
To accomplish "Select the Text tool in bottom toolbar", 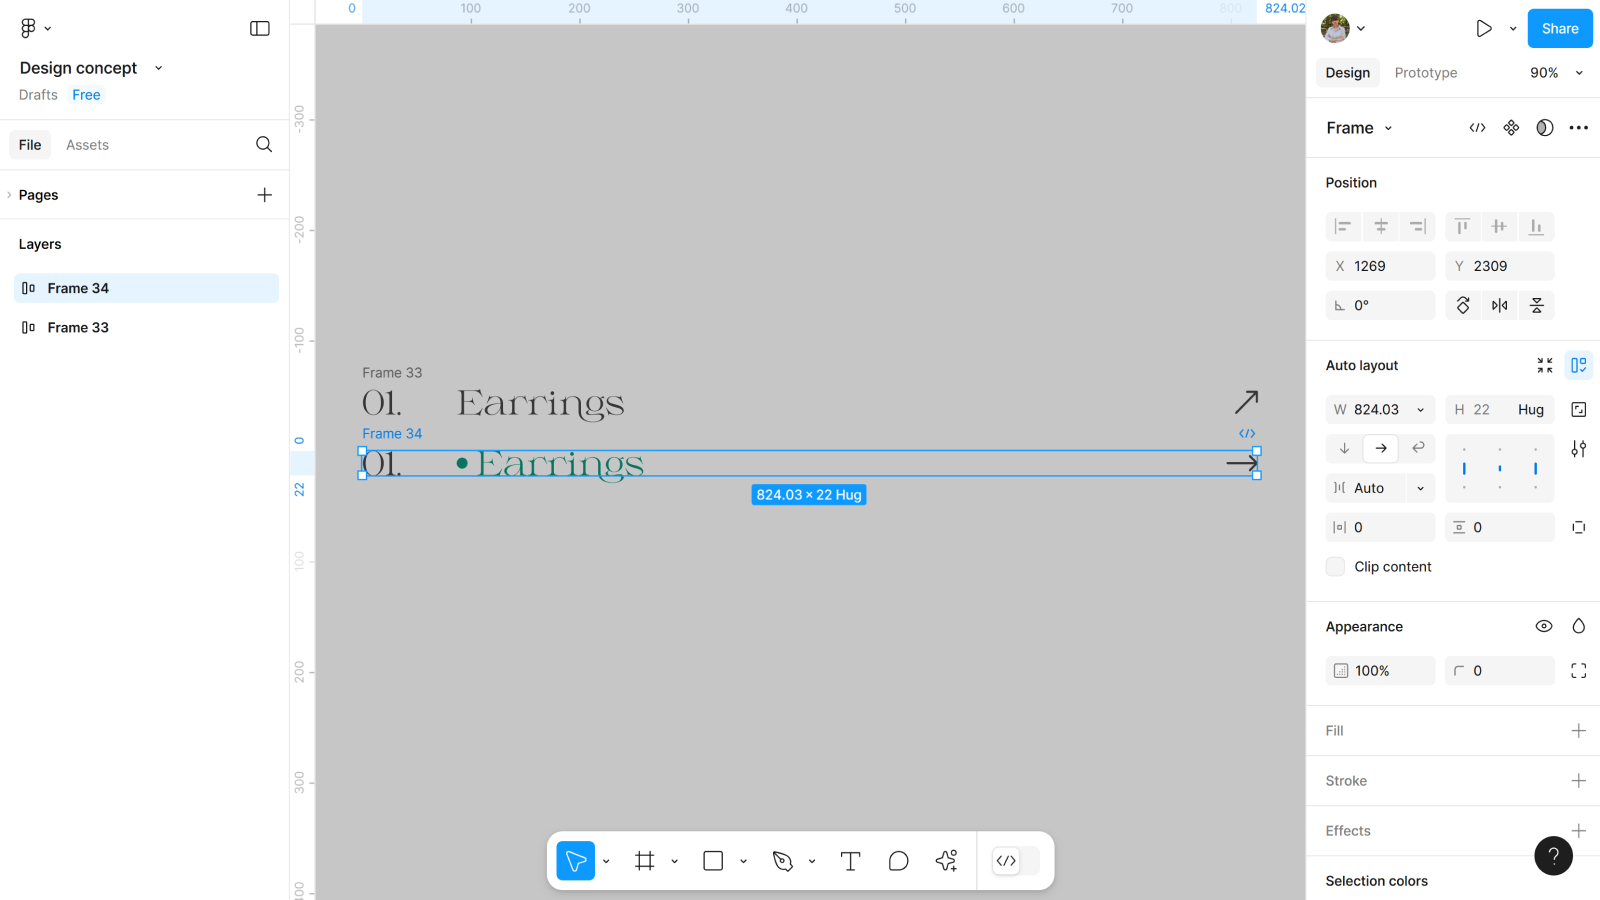I will 850,861.
